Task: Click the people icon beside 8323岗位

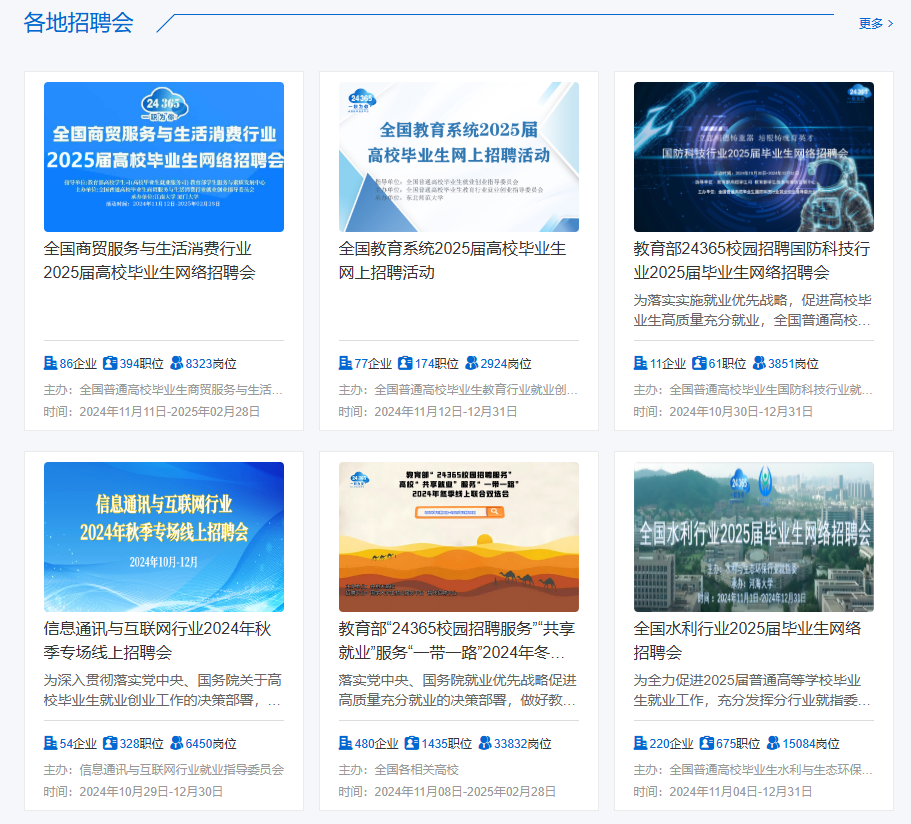Action: (177, 363)
